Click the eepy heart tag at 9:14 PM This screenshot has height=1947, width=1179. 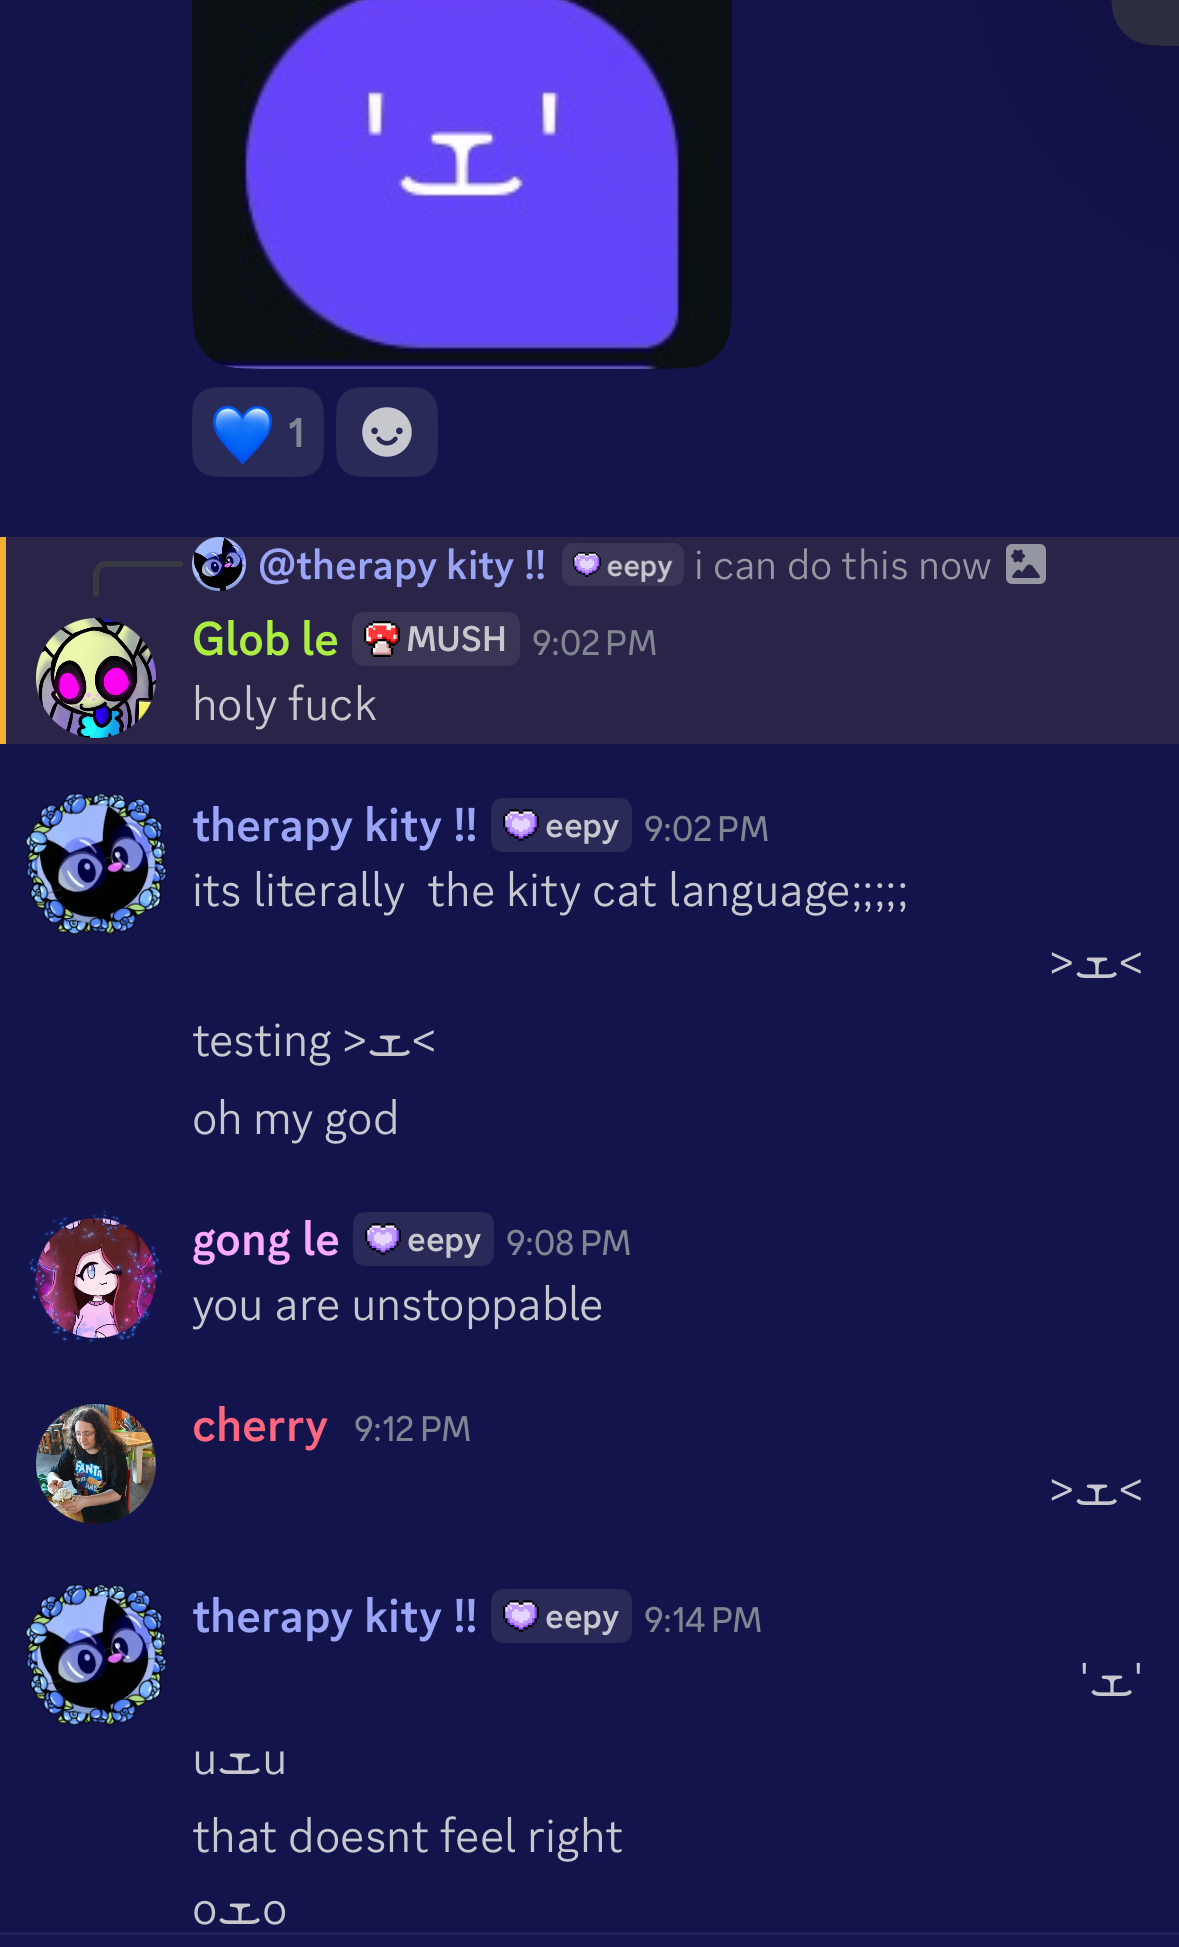pos(561,1617)
